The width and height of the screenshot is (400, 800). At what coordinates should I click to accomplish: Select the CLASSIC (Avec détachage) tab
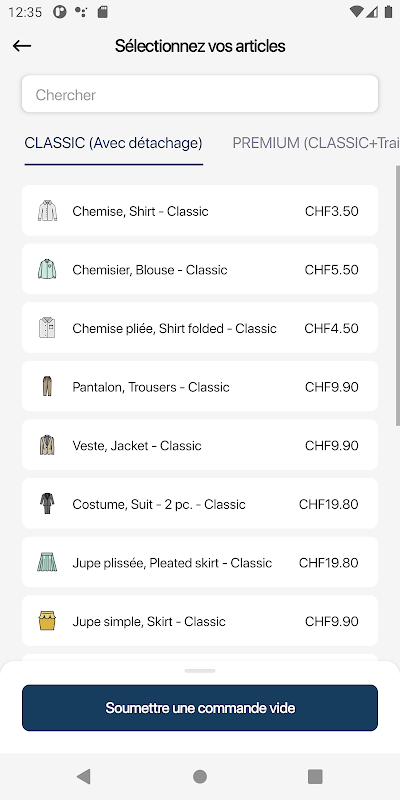point(113,143)
